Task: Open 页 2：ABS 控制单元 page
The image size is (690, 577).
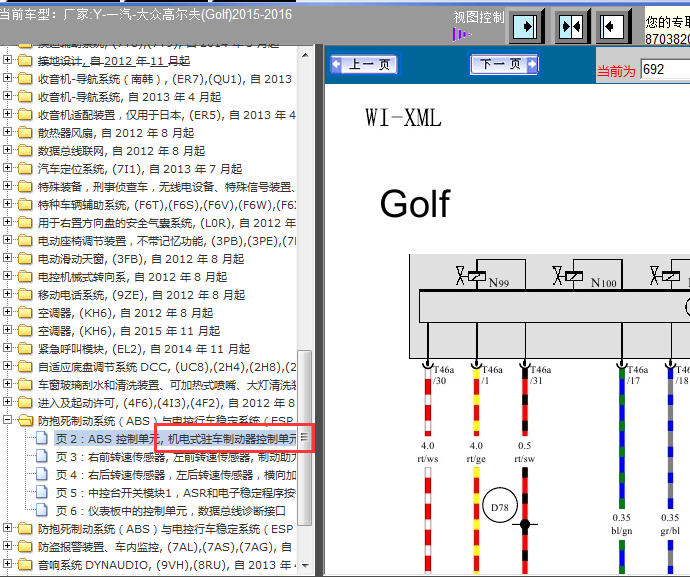Action: 176,439
